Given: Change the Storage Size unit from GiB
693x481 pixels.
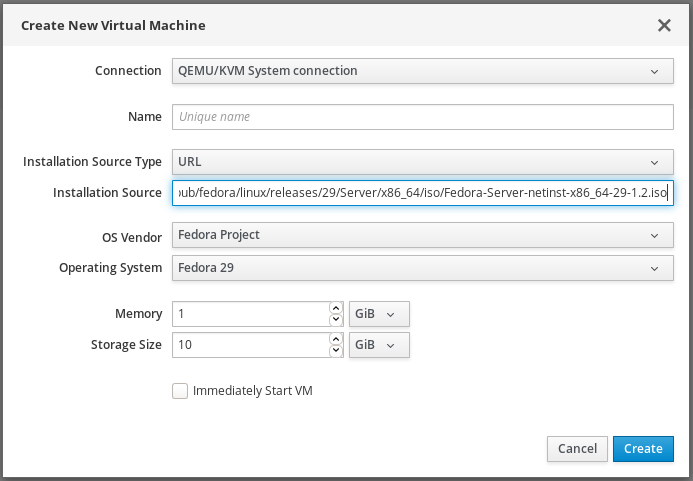Looking at the screenshot, I should 379,345.
